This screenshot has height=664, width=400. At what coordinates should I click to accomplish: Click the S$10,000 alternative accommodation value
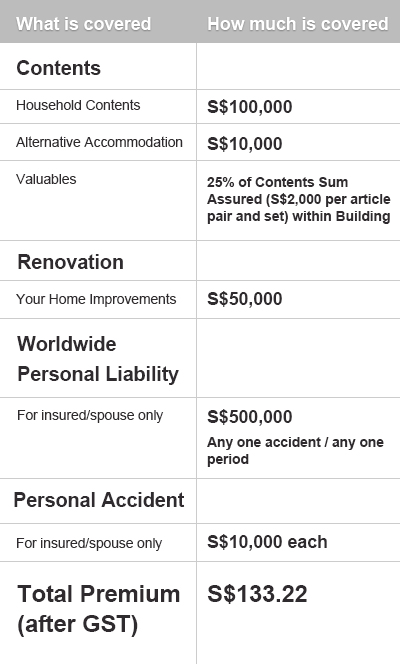tap(245, 144)
